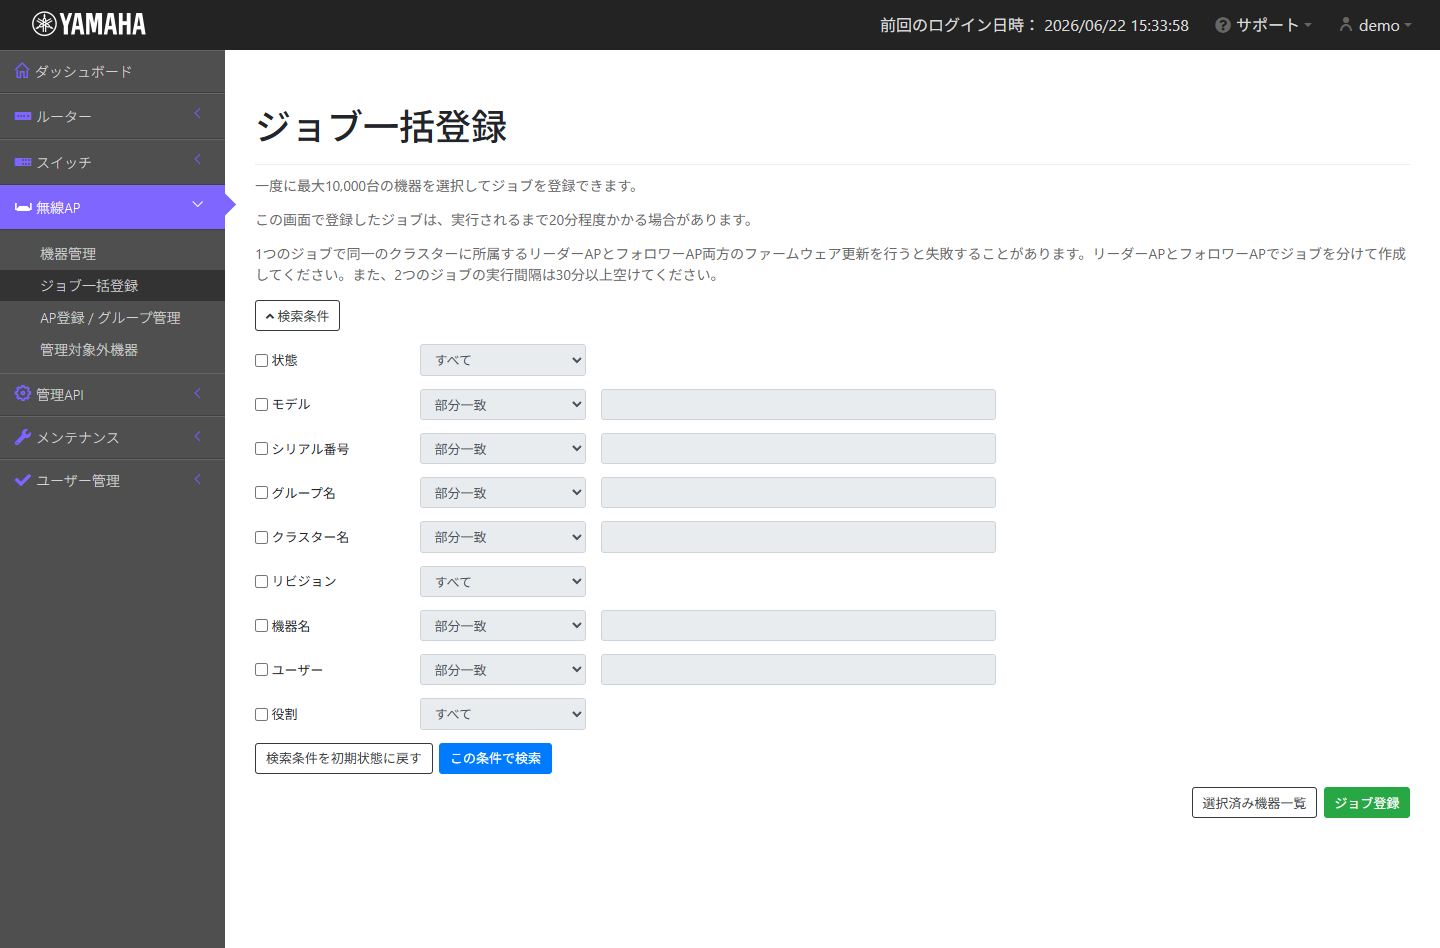Click the メンテナンス wrench icon
The width and height of the screenshot is (1440, 948).
23,437
